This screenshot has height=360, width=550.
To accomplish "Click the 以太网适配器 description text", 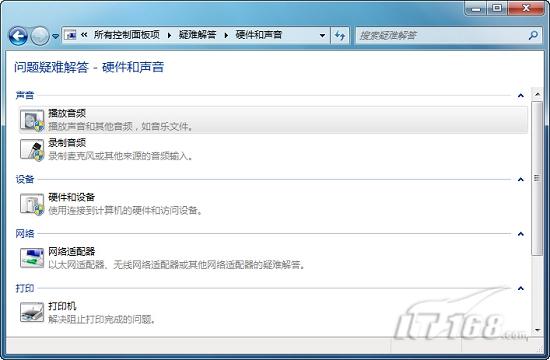I will (x=176, y=265).
